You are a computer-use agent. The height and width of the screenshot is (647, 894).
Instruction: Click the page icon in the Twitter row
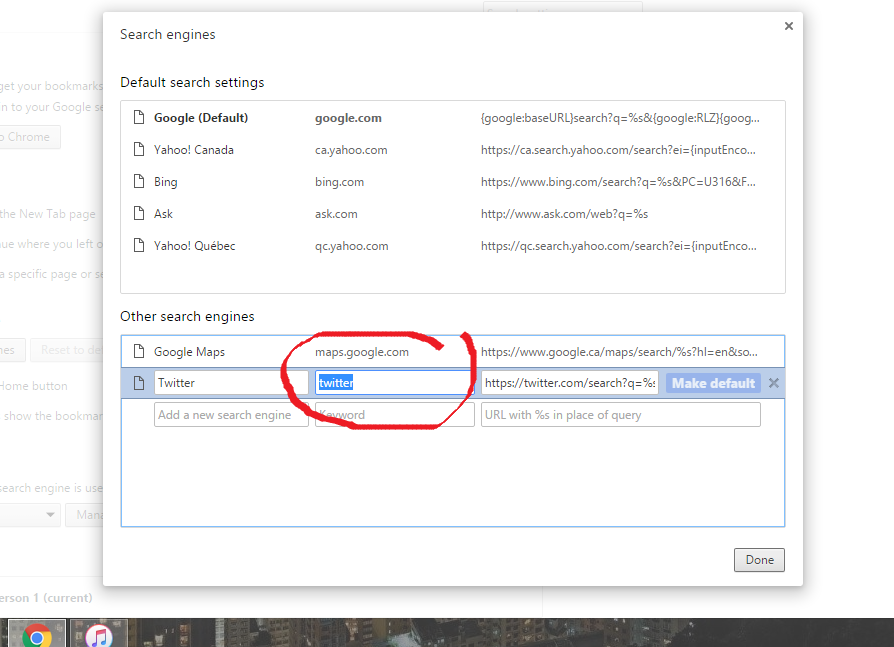coord(139,383)
